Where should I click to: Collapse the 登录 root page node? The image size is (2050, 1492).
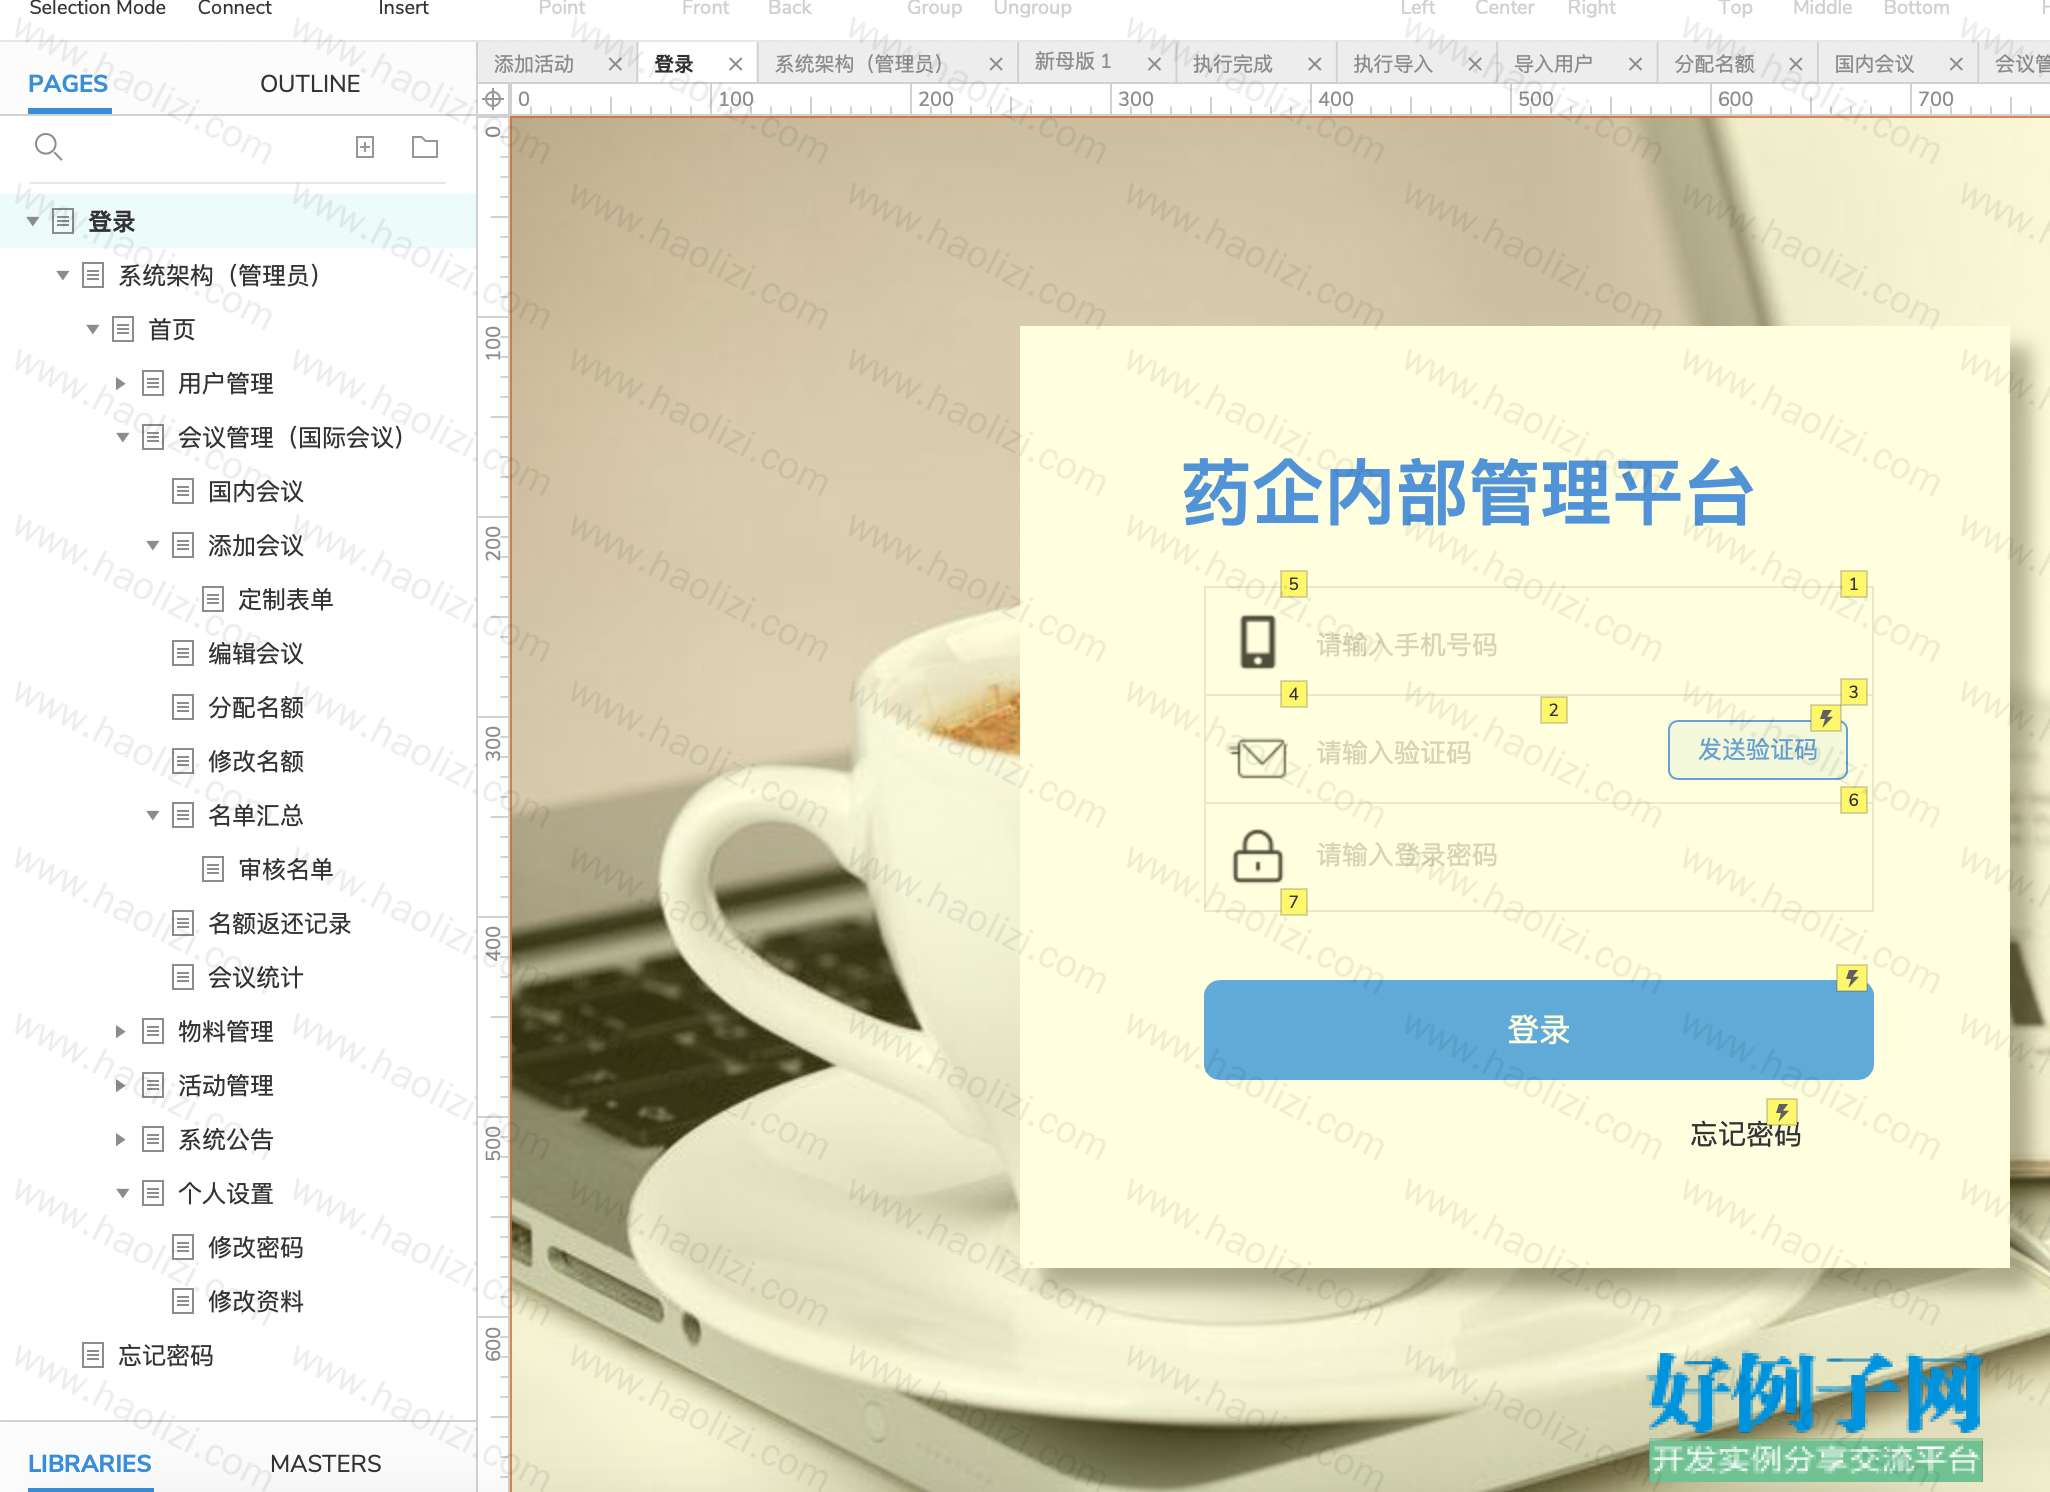(x=33, y=221)
